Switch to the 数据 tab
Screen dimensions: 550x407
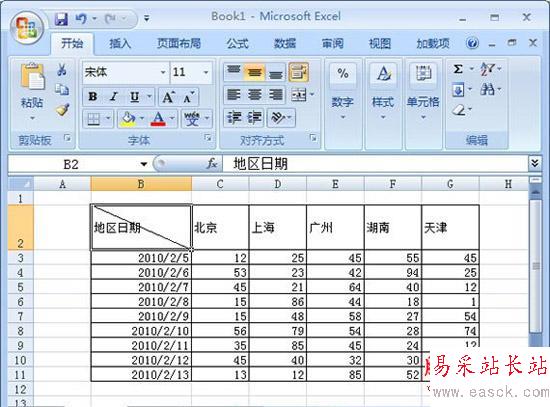[x=285, y=44]
